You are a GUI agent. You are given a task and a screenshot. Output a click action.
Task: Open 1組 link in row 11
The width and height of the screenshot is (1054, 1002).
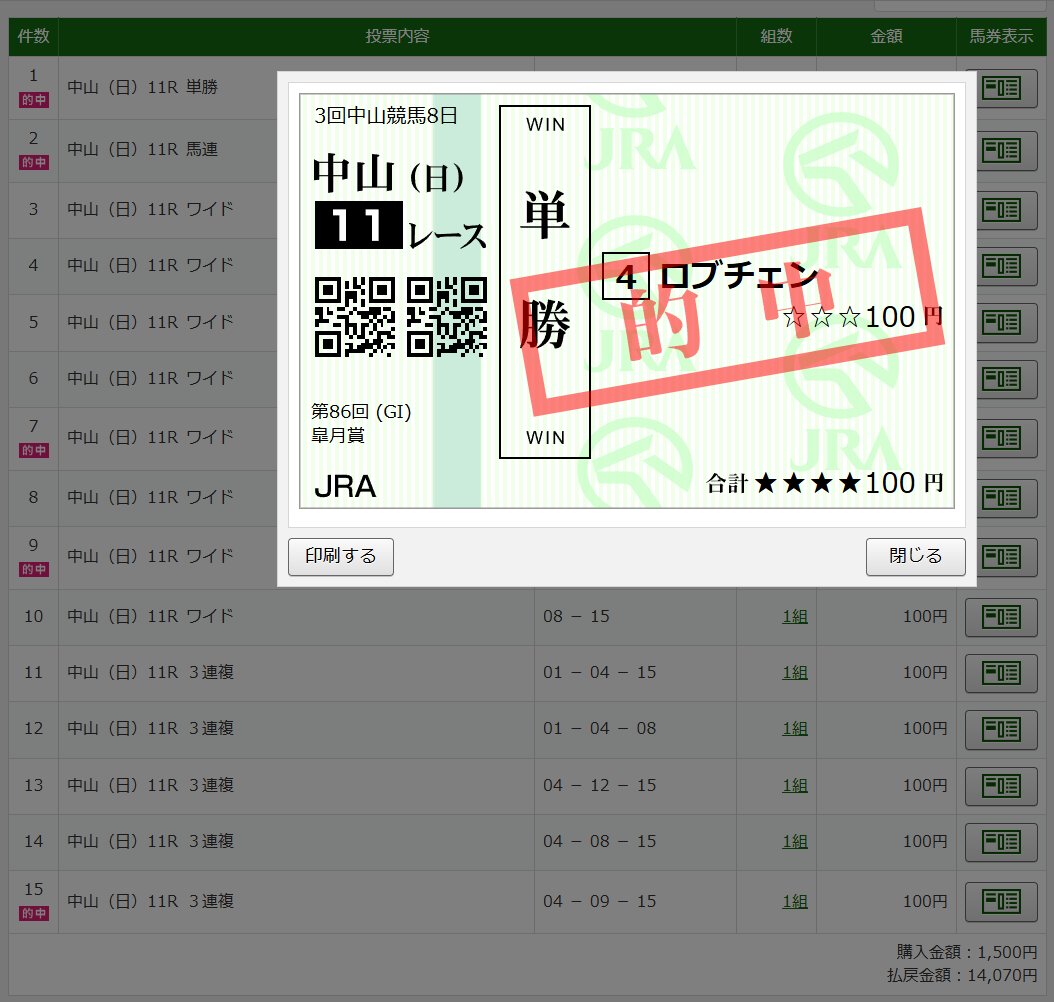pyautogui.click(x=795, y=672)
